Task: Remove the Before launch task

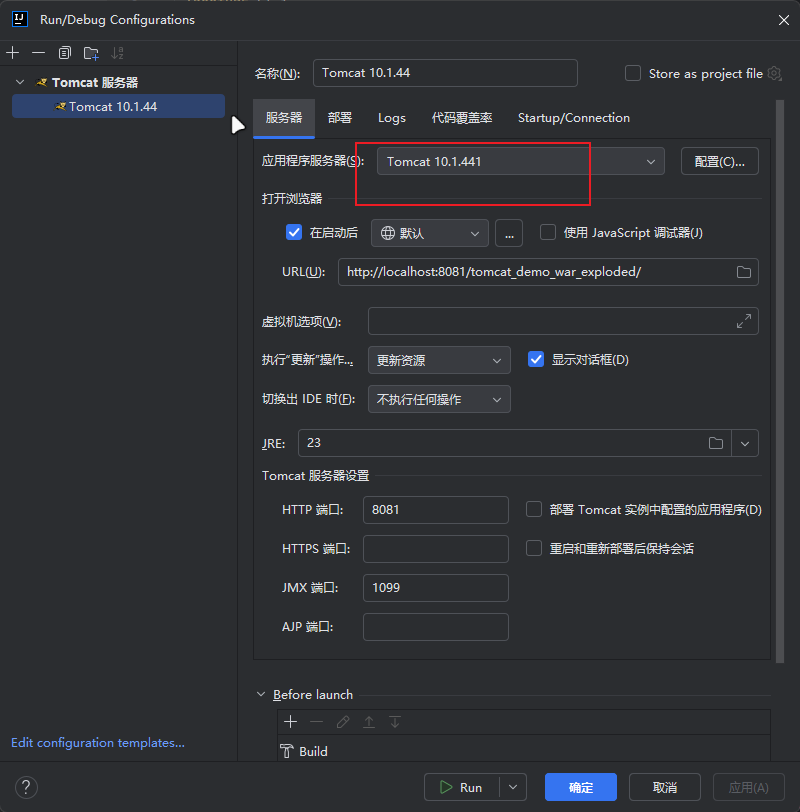Action: tap(316, 721)
